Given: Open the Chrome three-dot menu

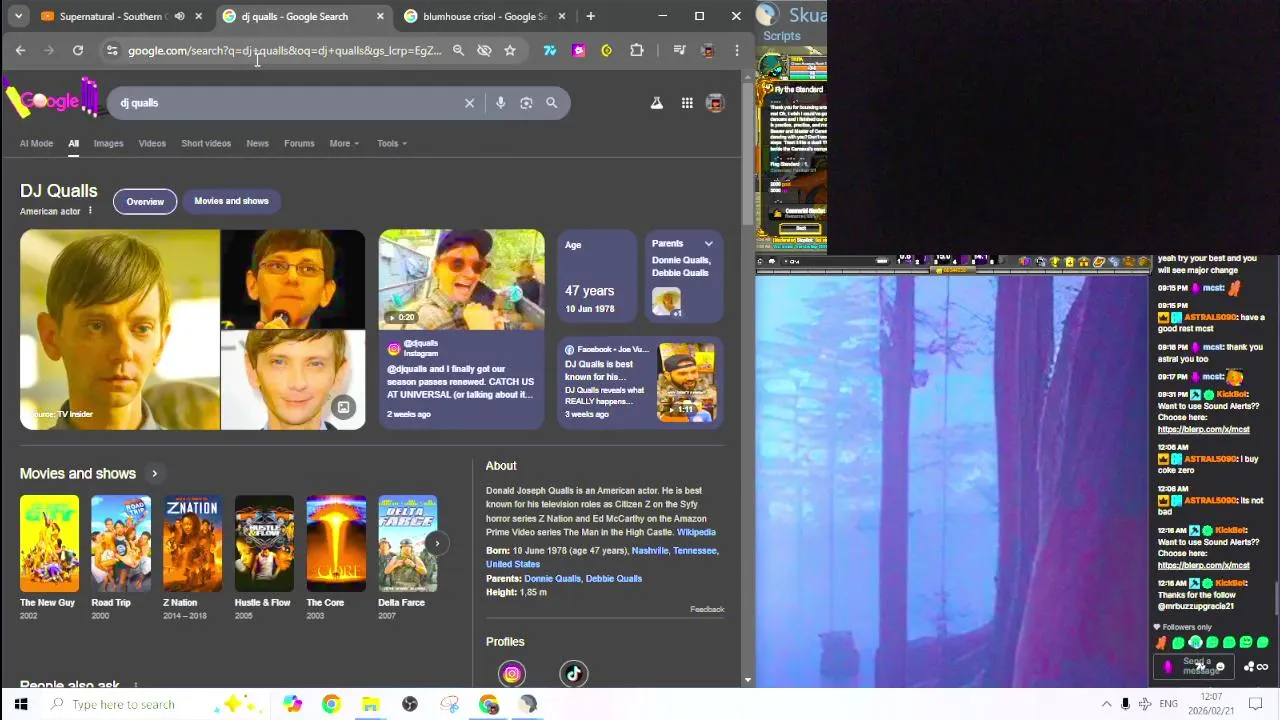Looking at the screenshot, I should (737, 50).
